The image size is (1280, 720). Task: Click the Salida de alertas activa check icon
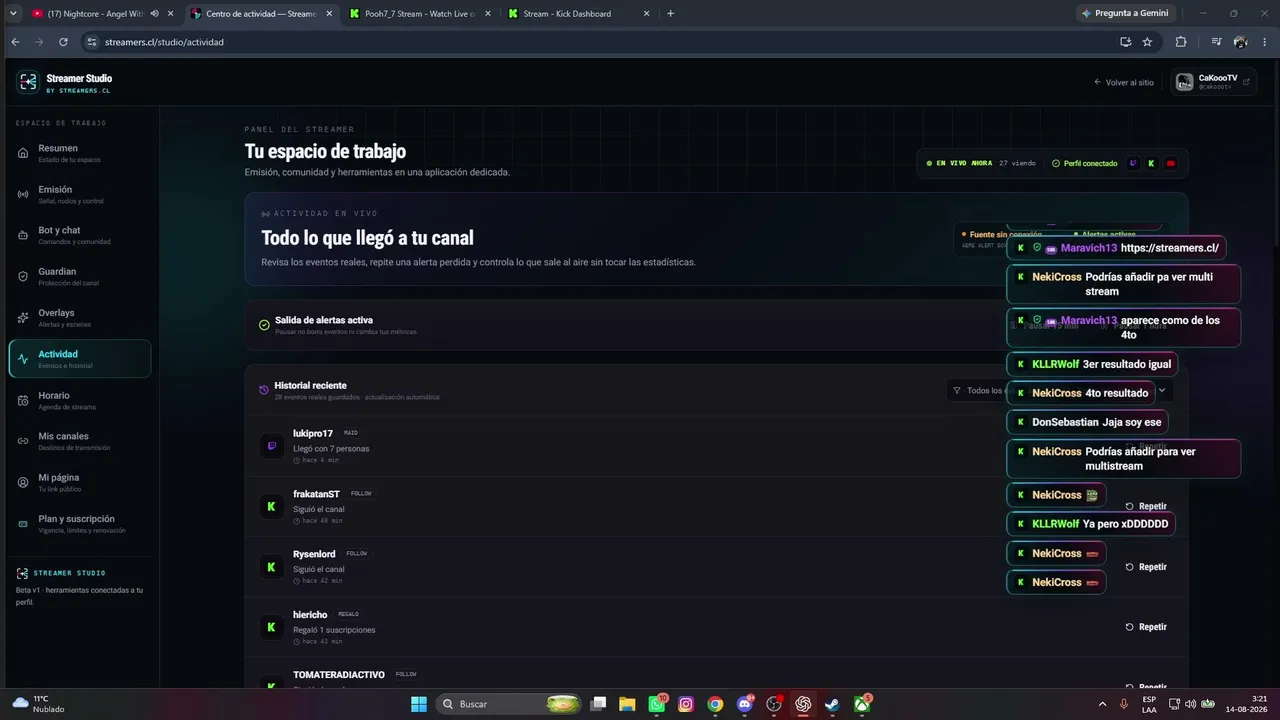(264, 325)
